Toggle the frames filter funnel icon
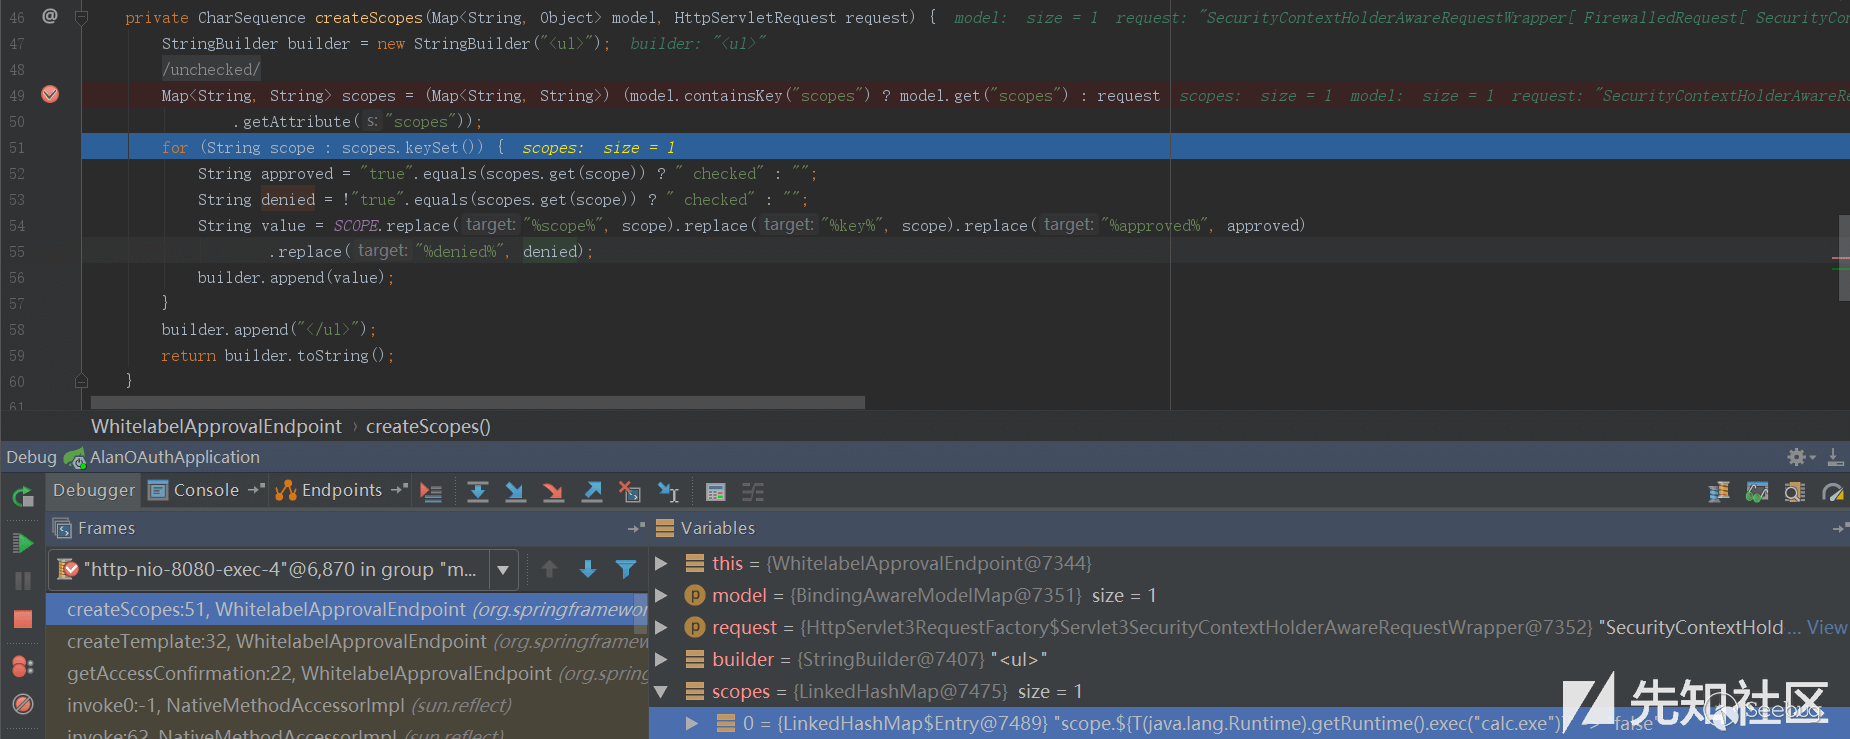The height and width of the screenshot is (739, 1850). pos(626,569)
